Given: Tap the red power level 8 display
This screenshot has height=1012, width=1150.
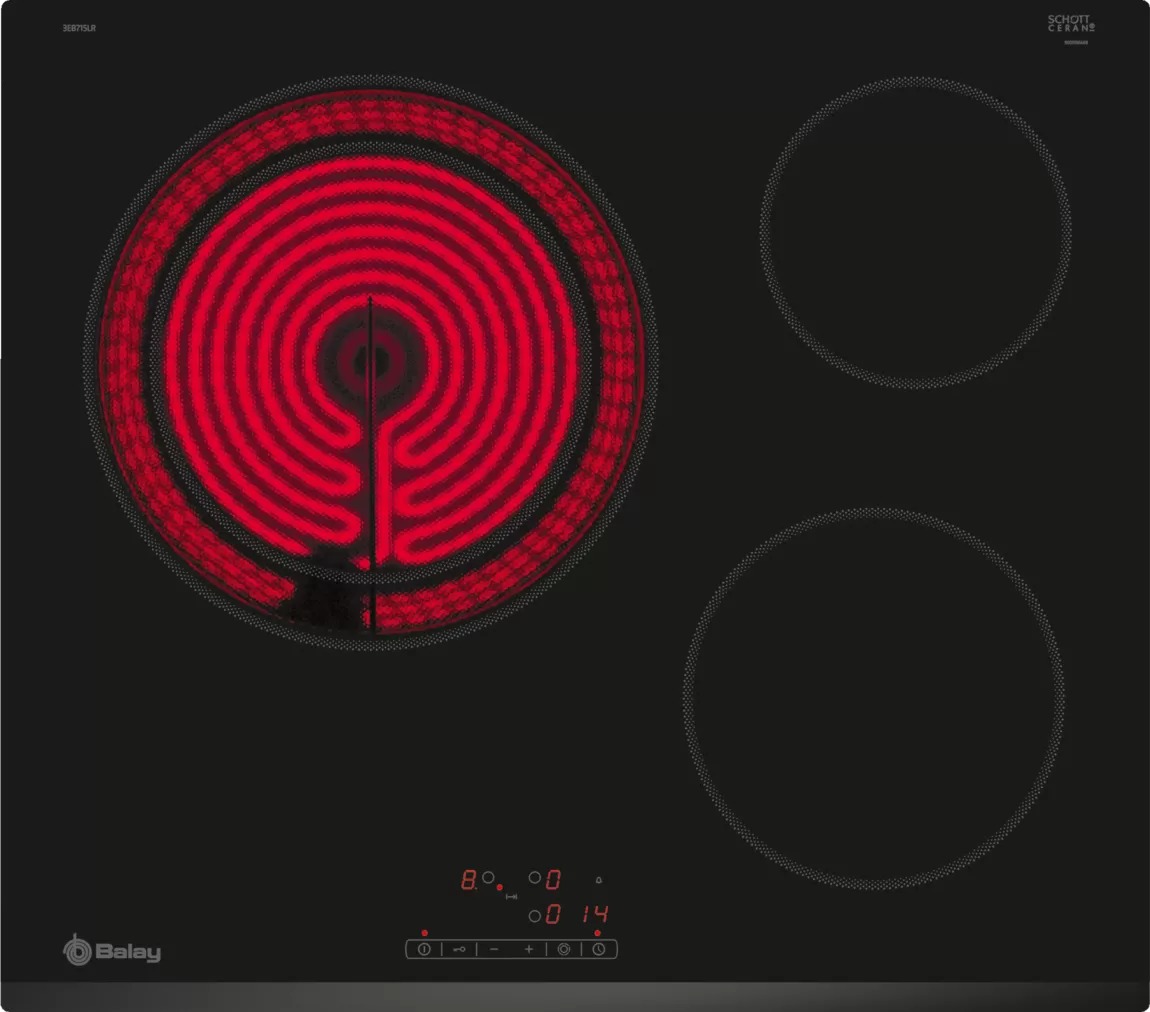Looking at the screenshot, I should click(468, 880).
